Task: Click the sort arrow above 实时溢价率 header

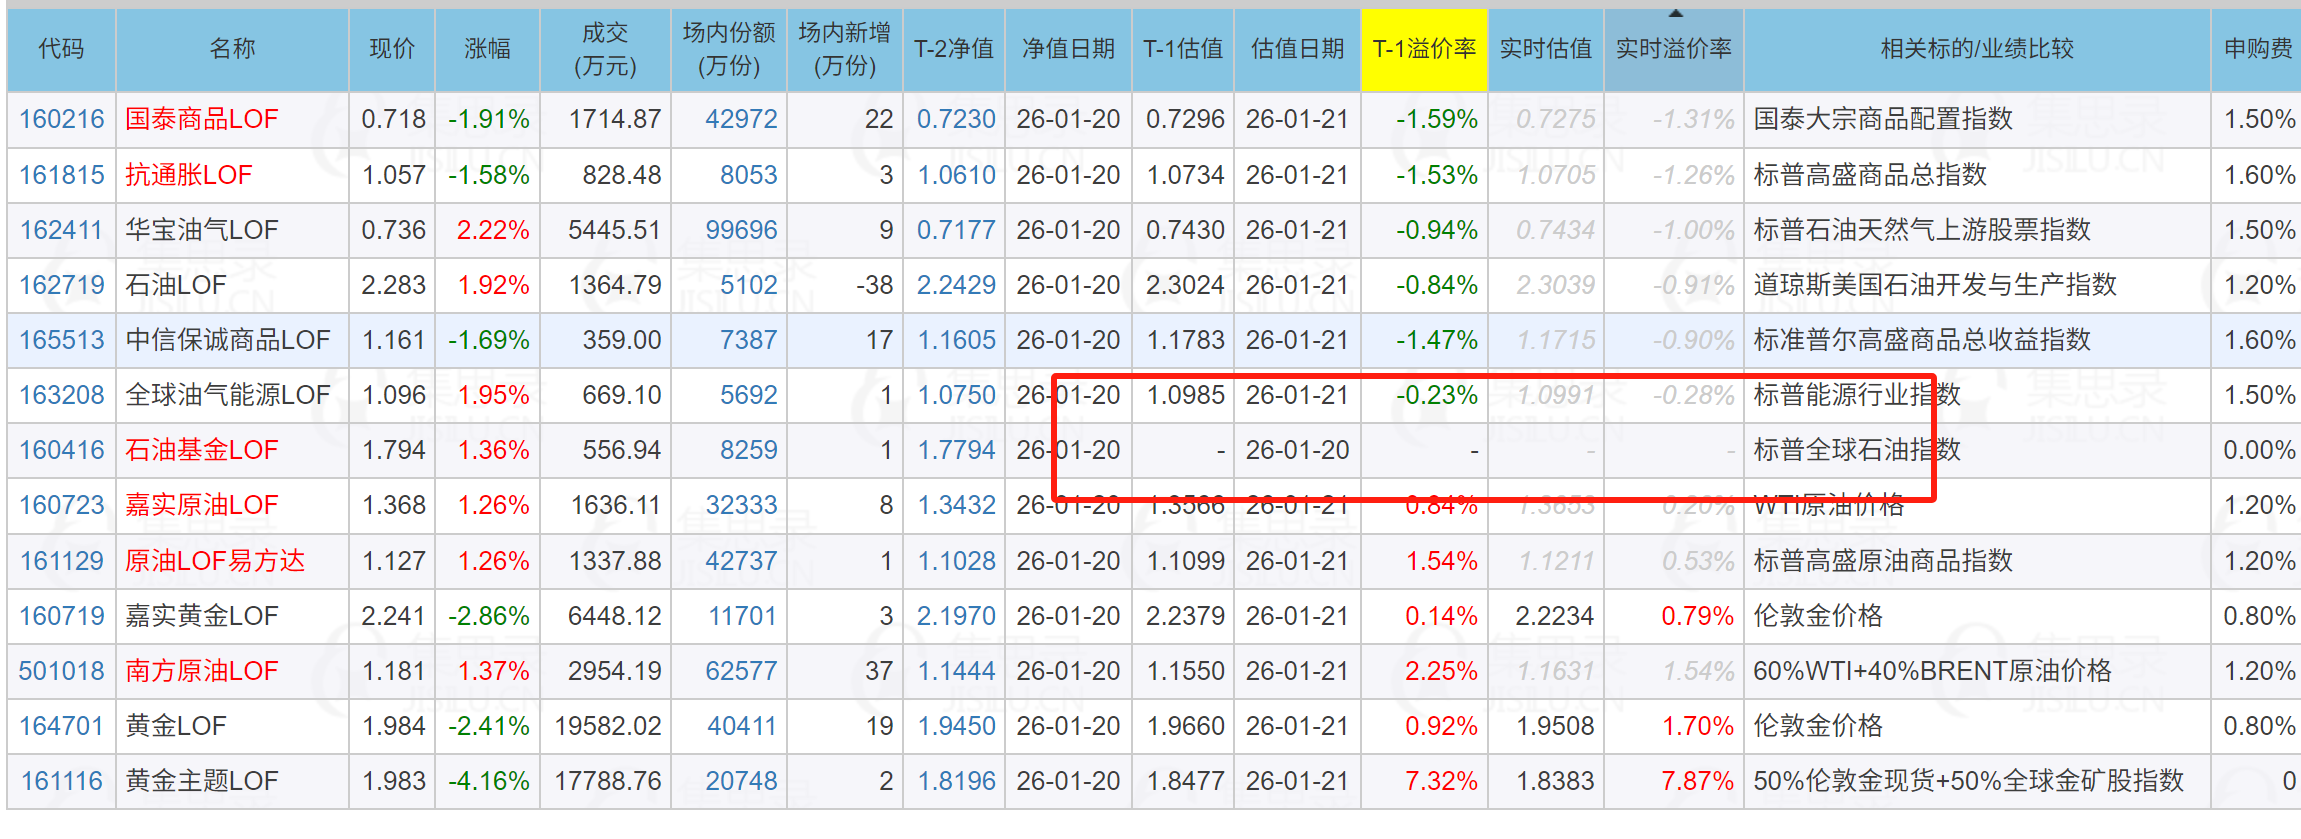Action: click(x=1675, y=14)
